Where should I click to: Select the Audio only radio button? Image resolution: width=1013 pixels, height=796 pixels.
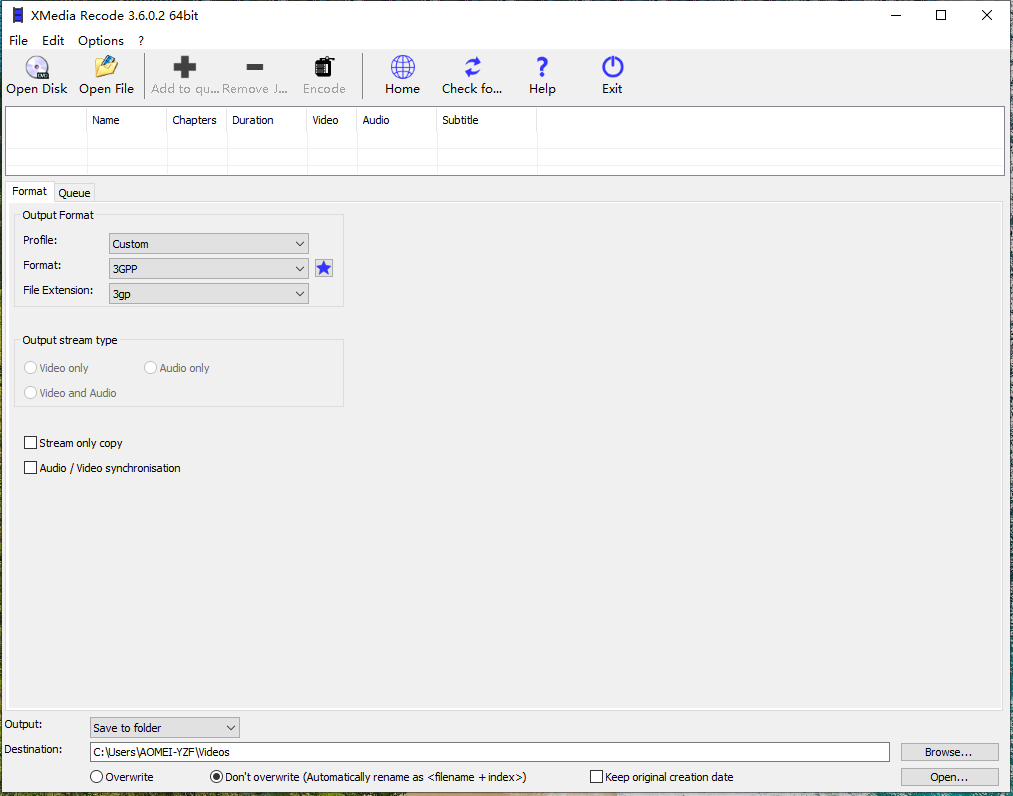tap(151, 368)
